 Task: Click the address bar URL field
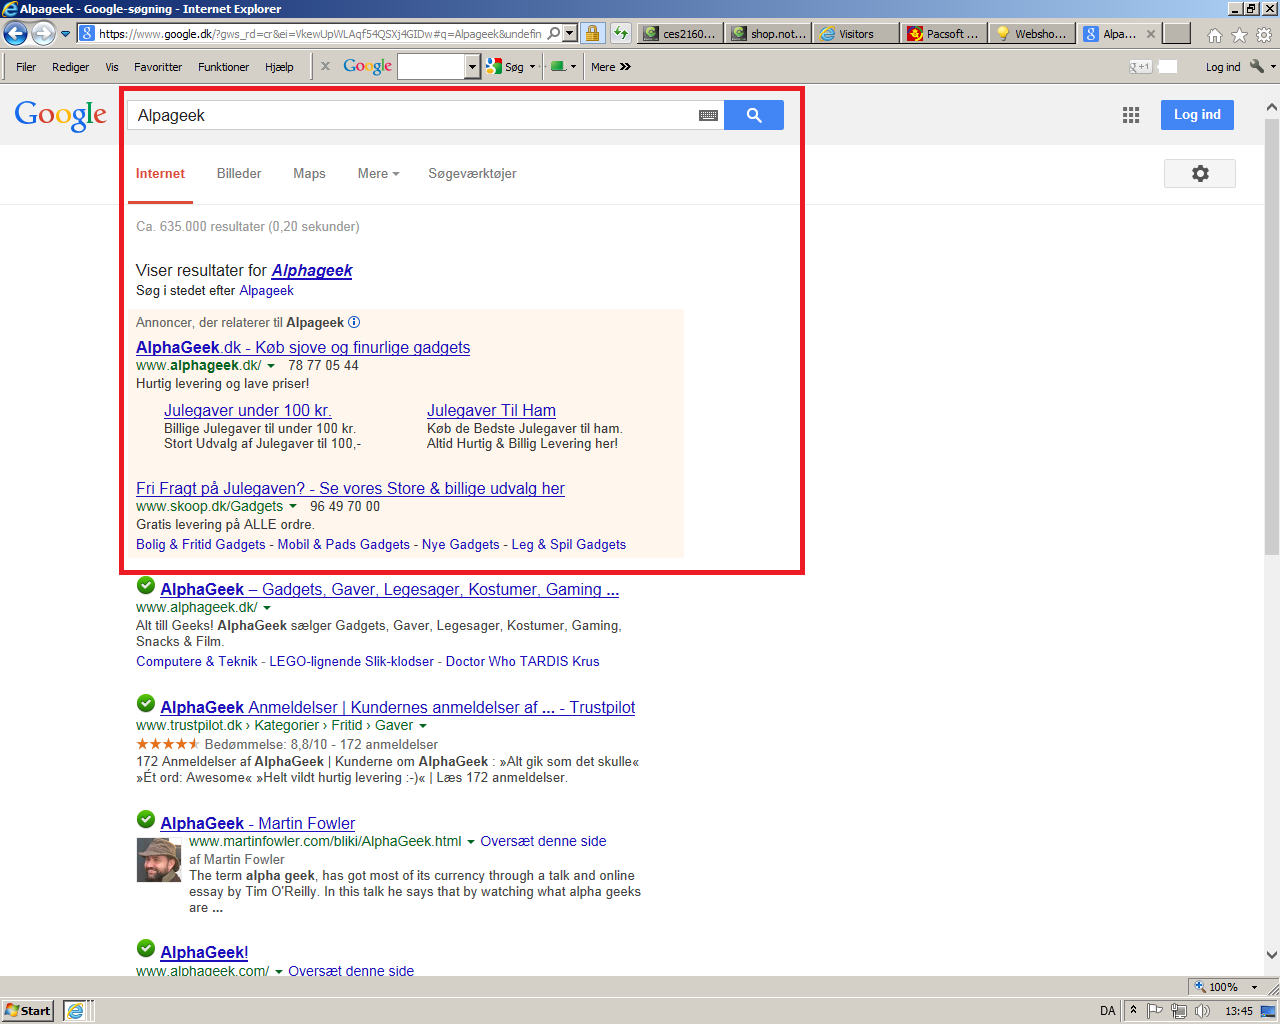[320, 34]
